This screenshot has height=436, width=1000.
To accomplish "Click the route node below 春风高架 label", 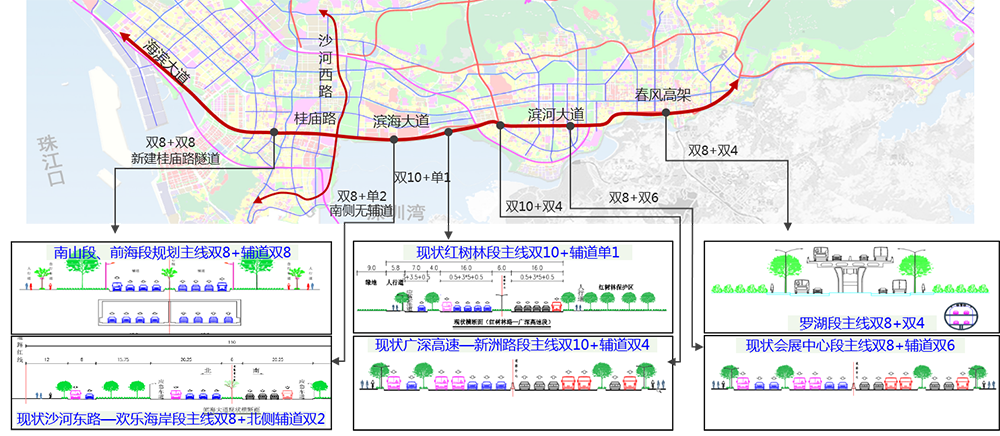I will [x=665, y=112].
